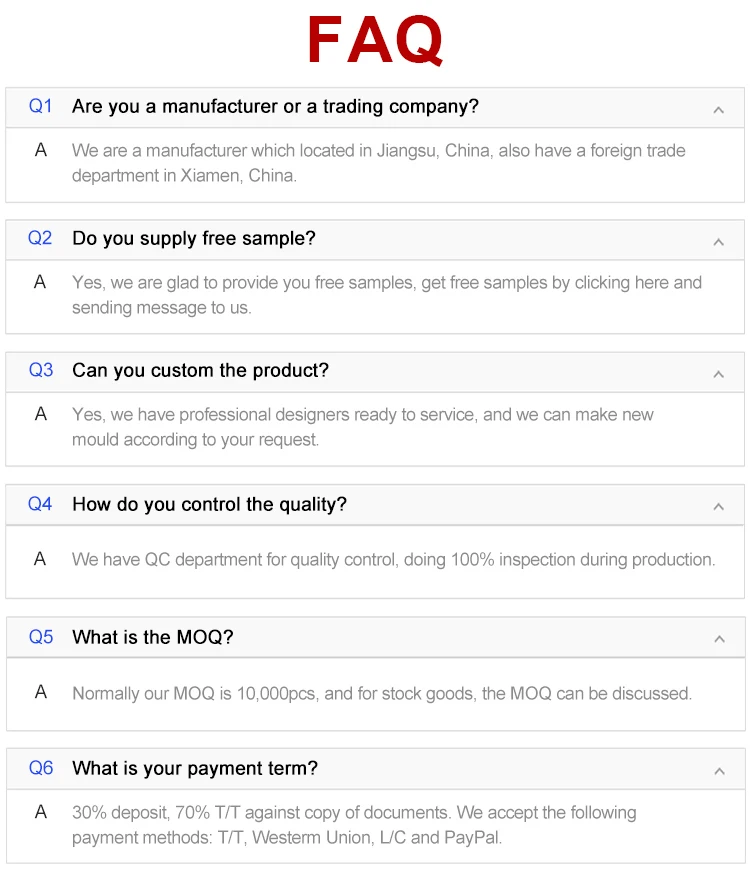This screenshot has height=877, width=750.
Task: Click the red FAQ heading
Action: [x=375, y=41]
